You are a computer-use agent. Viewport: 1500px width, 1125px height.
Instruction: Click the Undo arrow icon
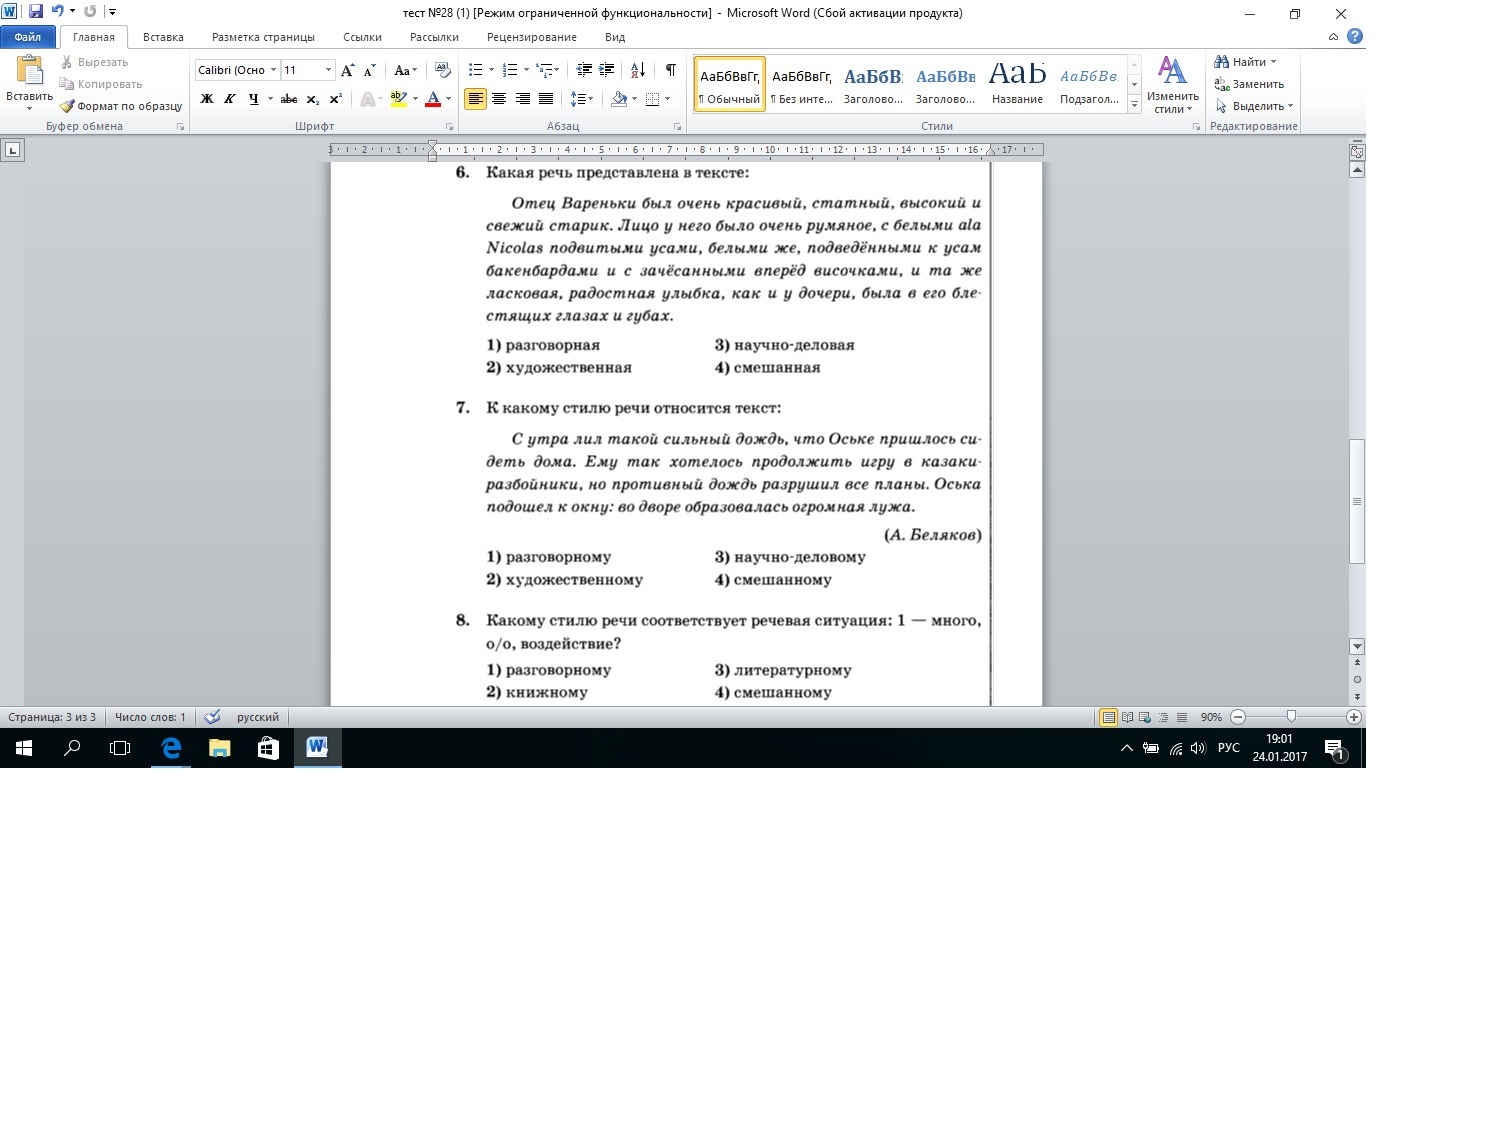pos(57,12)
